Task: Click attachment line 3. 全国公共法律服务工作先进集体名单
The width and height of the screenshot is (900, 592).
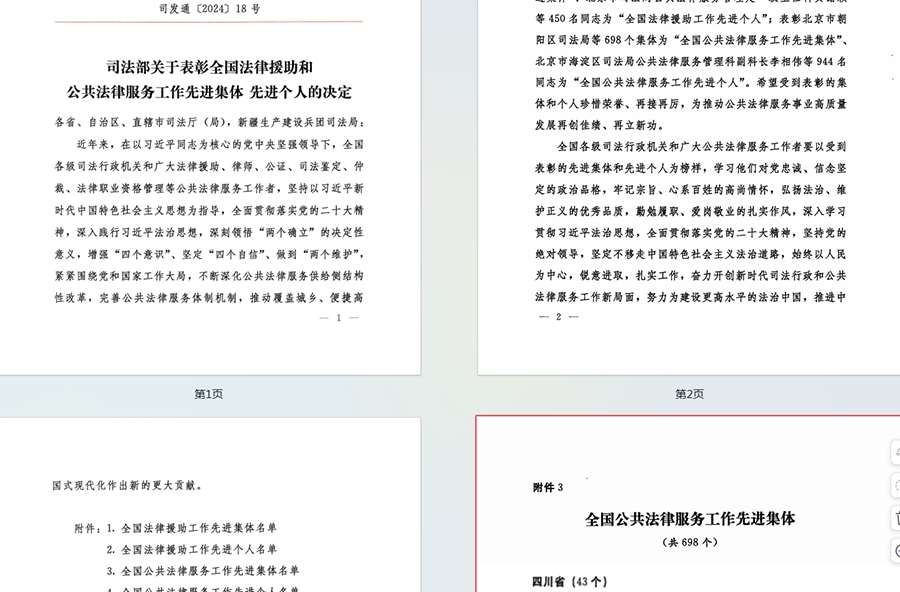Action: tap(203, 571)
